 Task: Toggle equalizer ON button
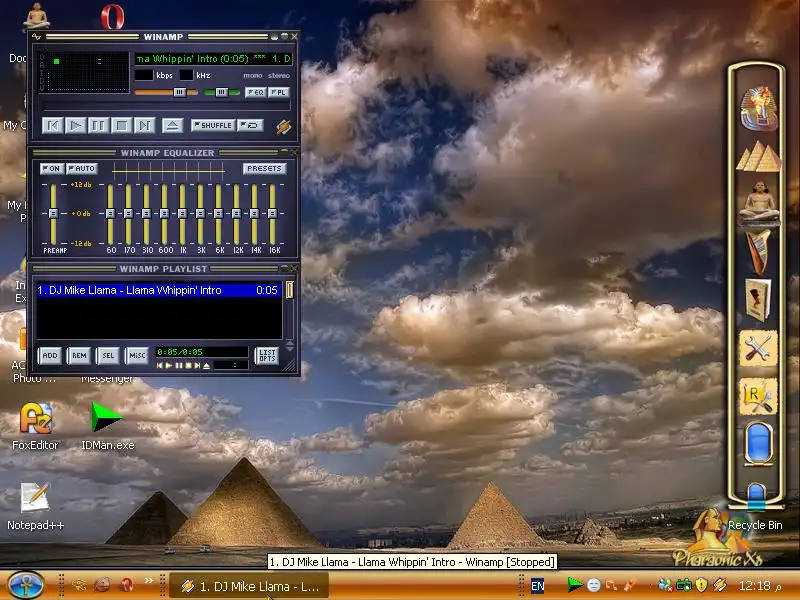[x=52, y=168]
